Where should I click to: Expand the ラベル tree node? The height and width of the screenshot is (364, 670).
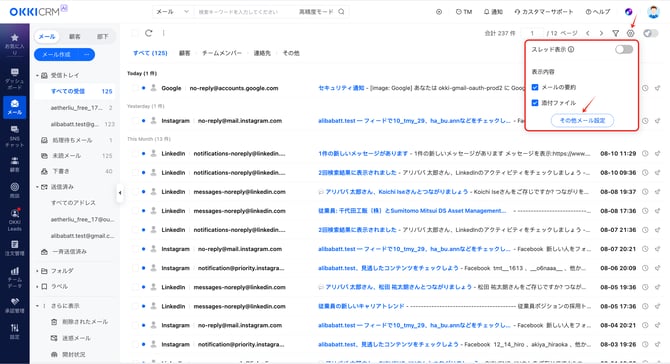(37, 287)
